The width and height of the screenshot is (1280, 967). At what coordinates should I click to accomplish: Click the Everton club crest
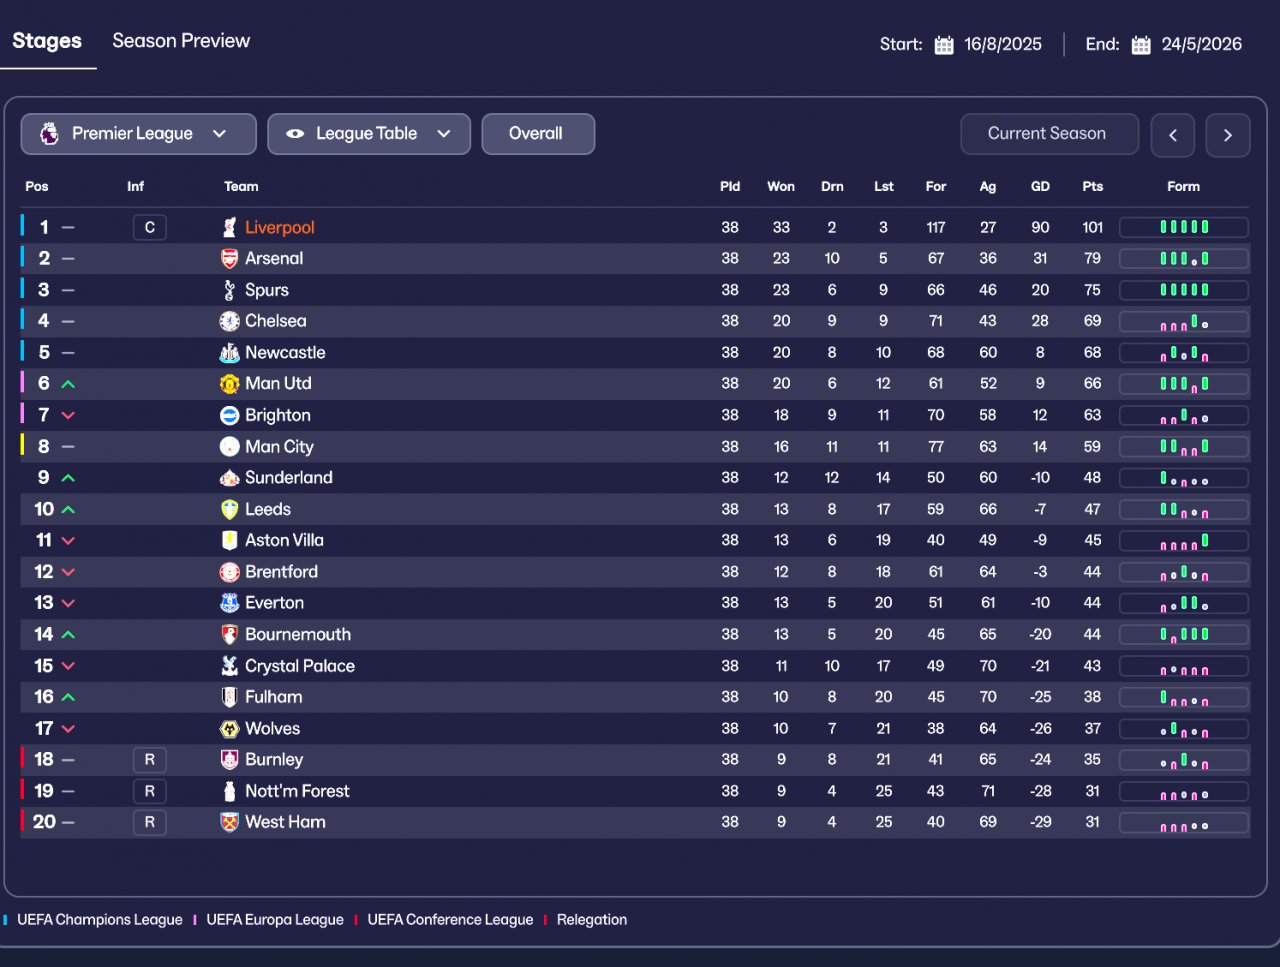(229, 603)
